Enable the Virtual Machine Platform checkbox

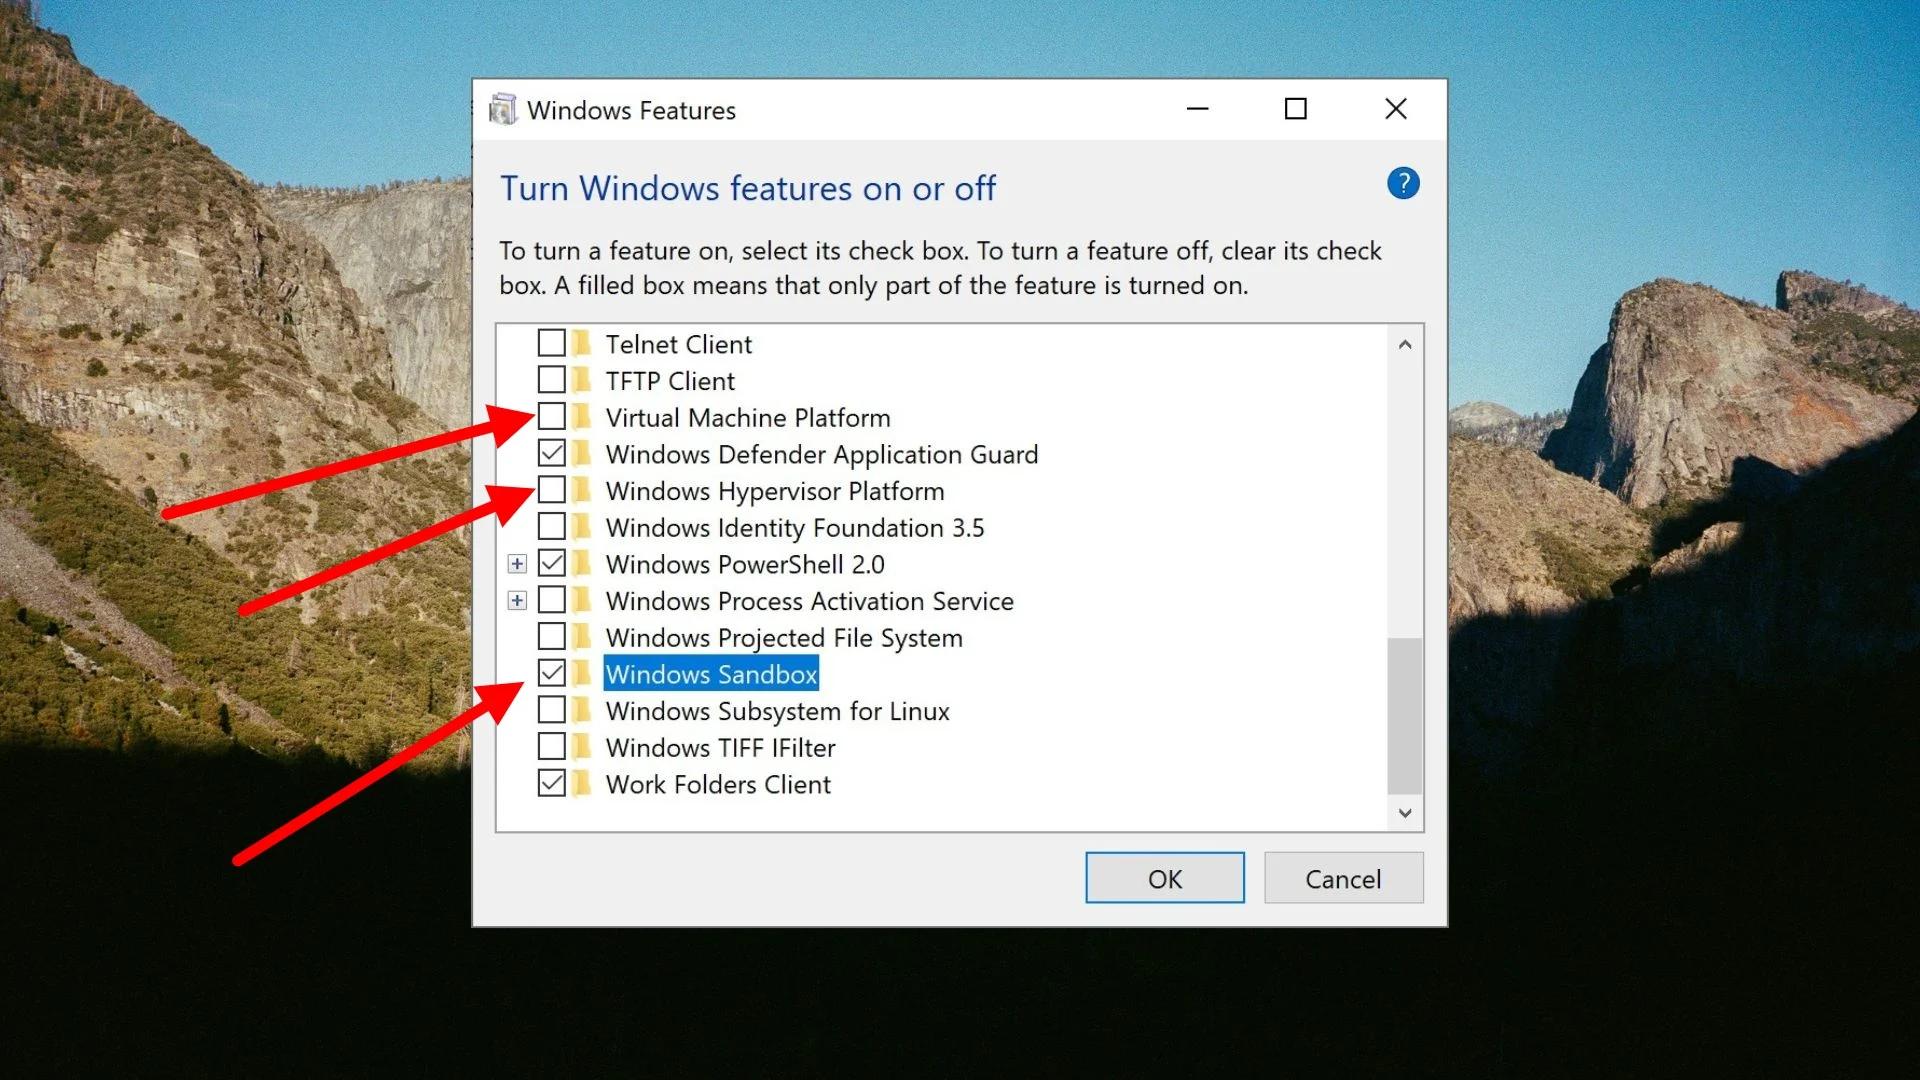[x=551, y=416]
